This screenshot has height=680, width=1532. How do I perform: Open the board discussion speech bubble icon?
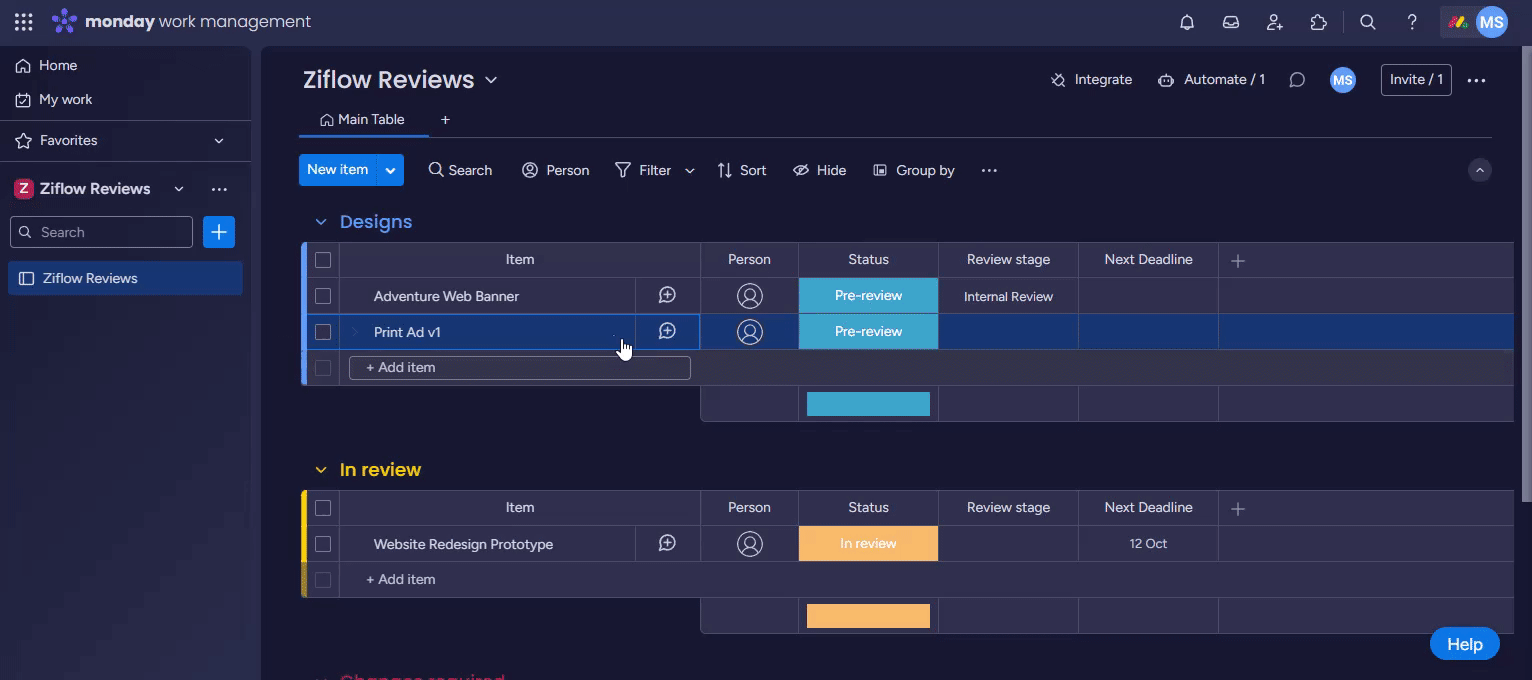1297,80
